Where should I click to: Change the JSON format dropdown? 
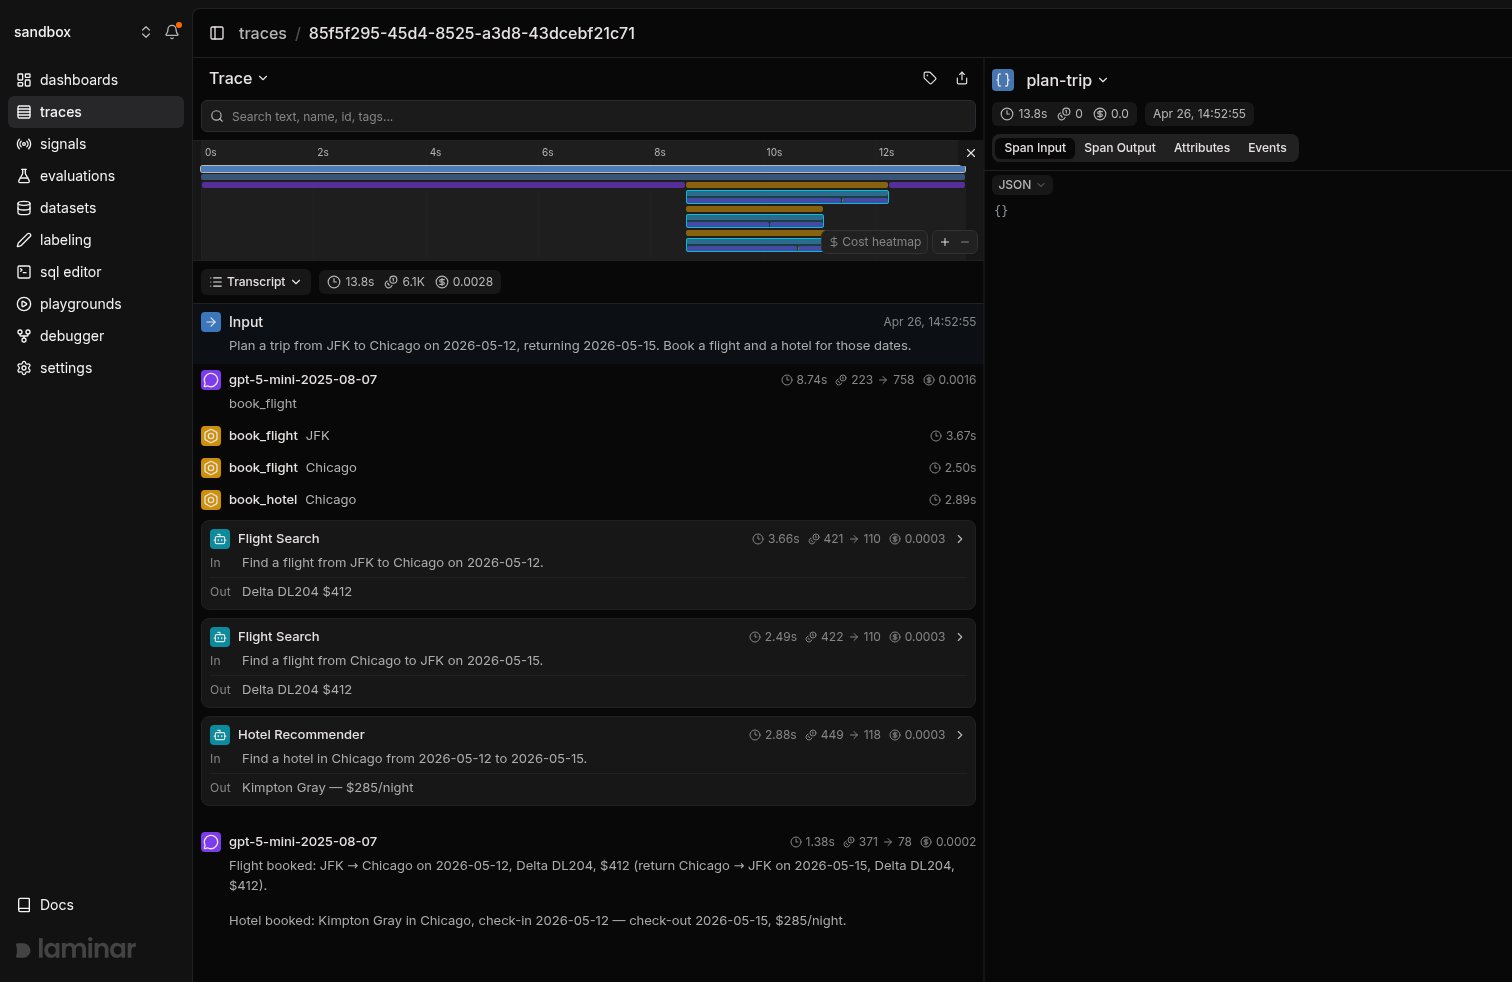[1022, 185]
